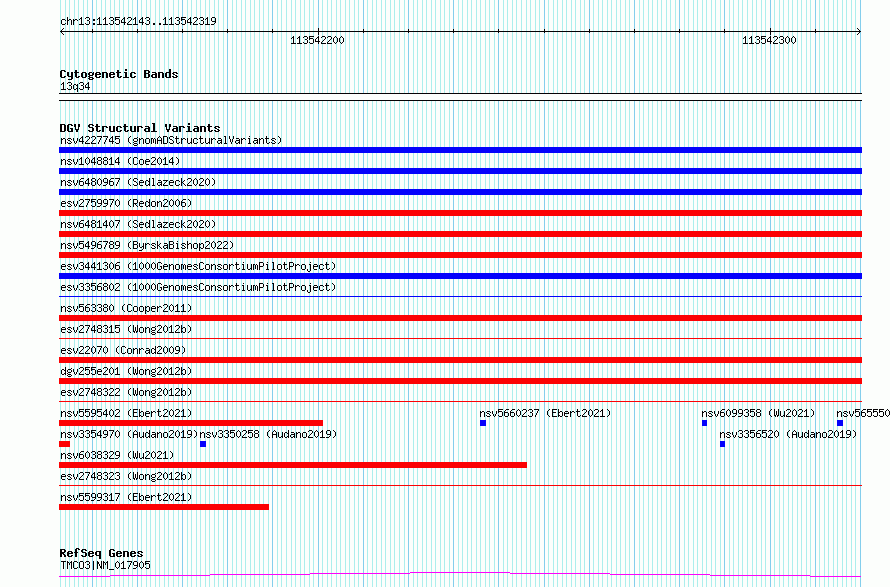This screenshot has height=587, width=890.
Task: Select the esv2748322 (Wong2012b) label
Action: point(126,392)
